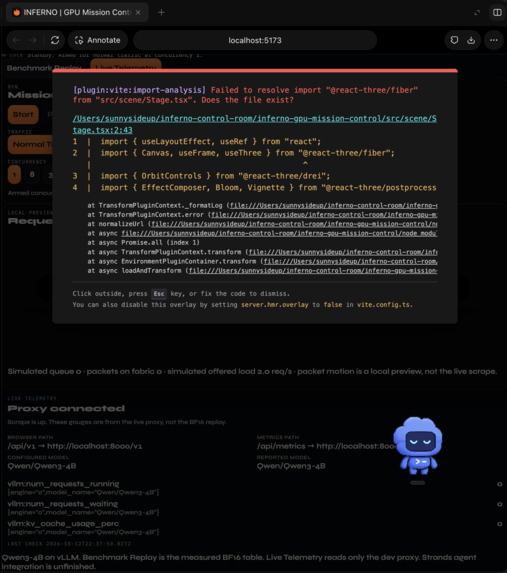Open the normalizeUrl file link
Image resolution: width=507 pixels, height=573 pixels.
point(294,224)
